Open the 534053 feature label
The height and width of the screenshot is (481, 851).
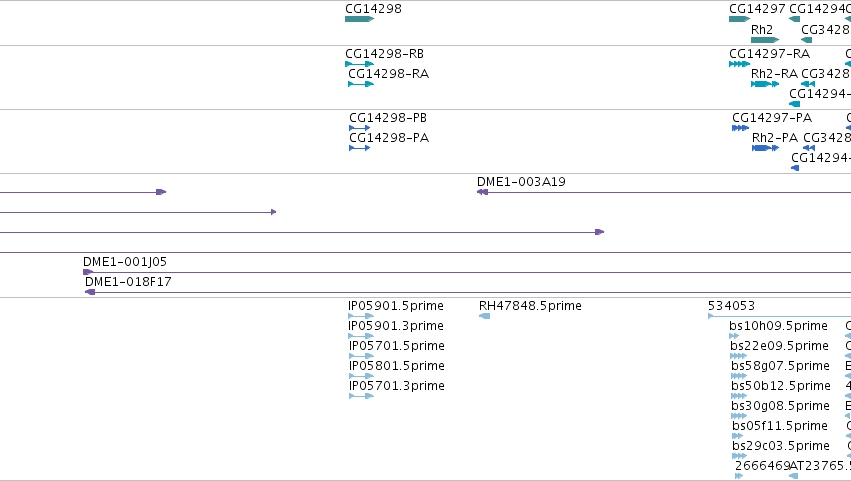[x=732, y=306]
